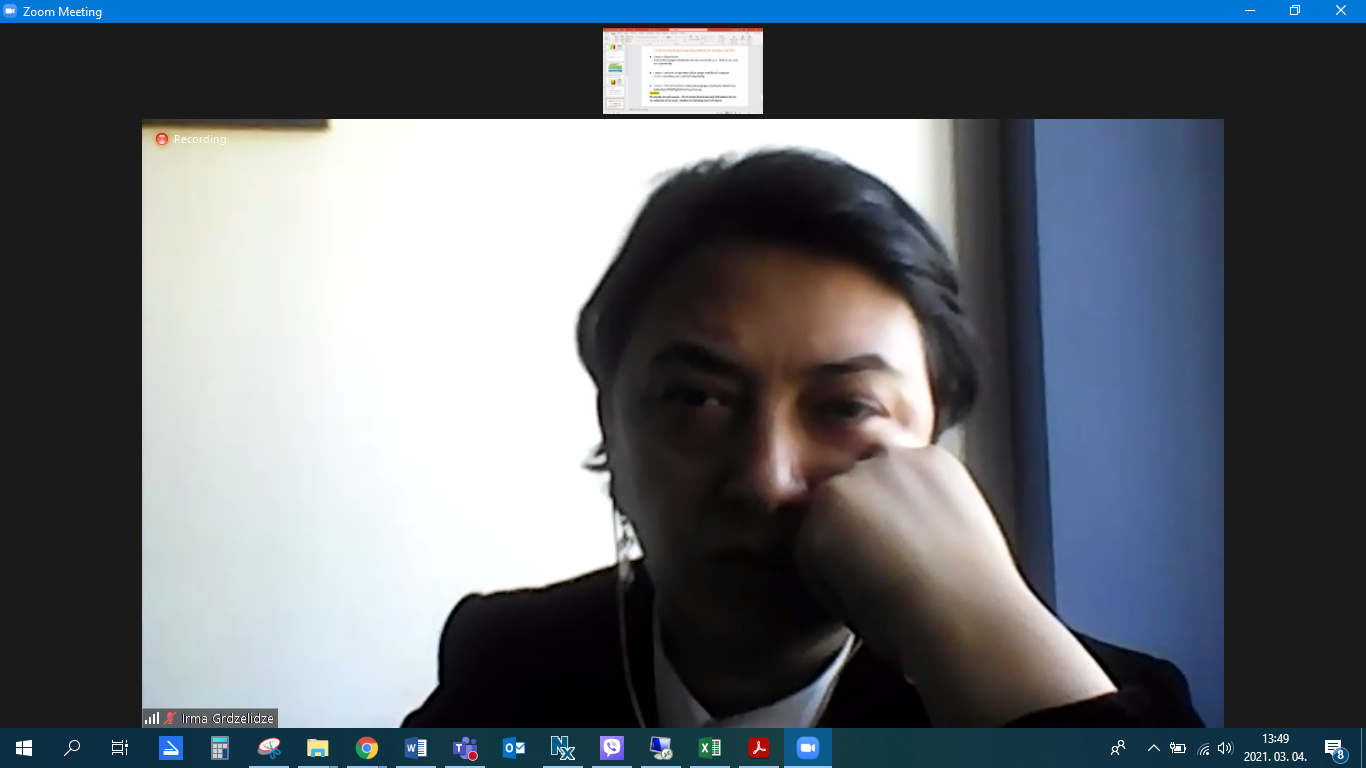Switch to Microsoft Teams in the taskbar
1366x768 pixels.
pyautogui.click(x=465, y=748)
